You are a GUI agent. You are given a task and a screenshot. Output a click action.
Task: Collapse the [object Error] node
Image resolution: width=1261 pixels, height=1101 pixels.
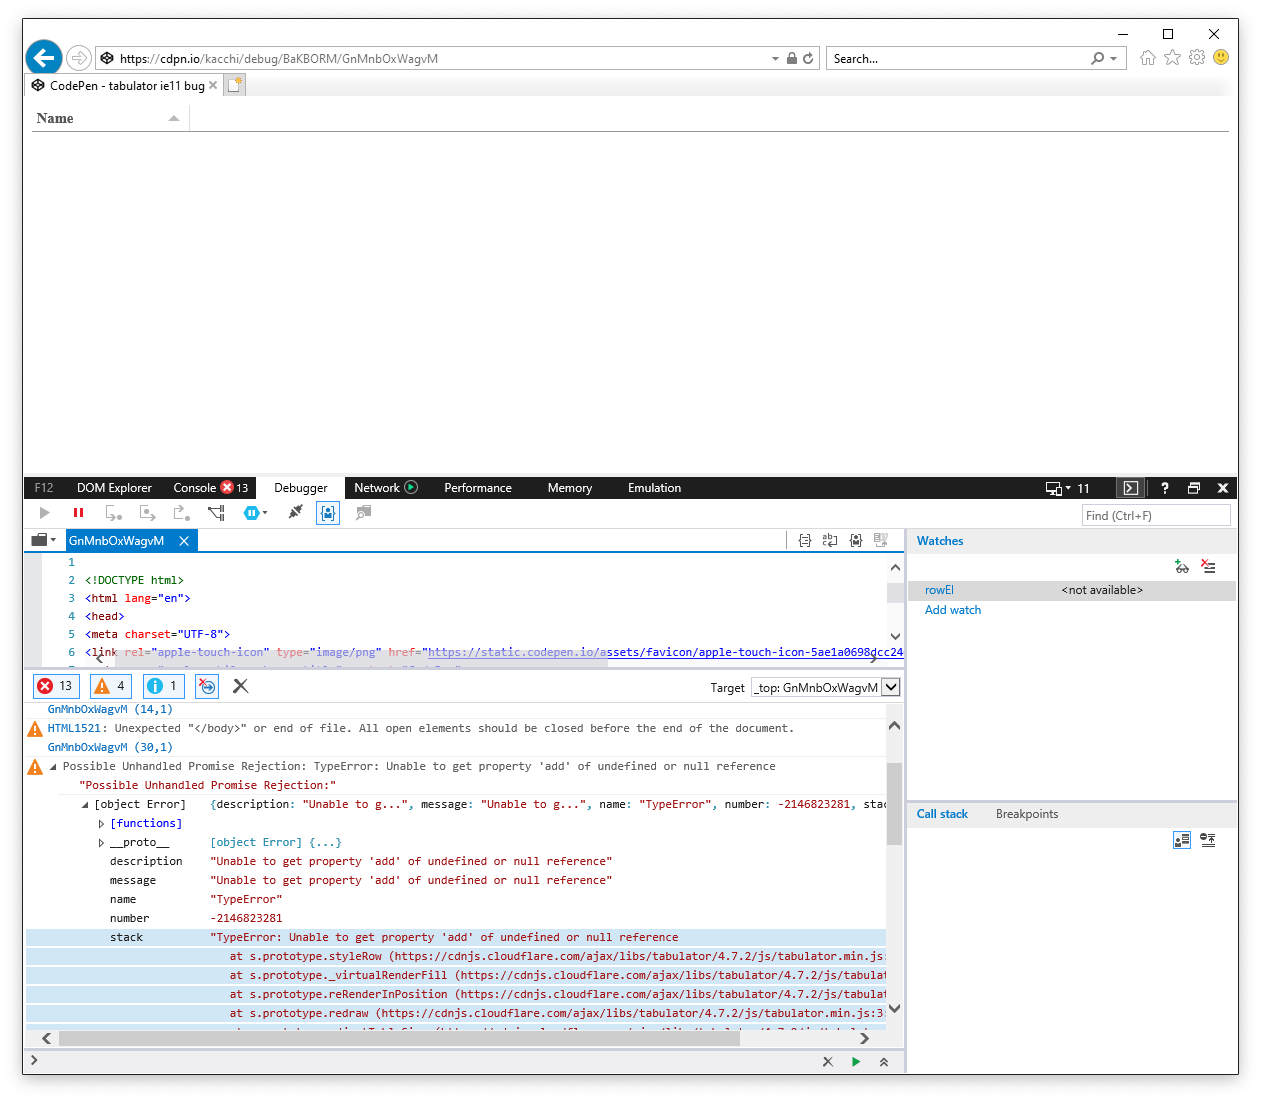point(85,803)
